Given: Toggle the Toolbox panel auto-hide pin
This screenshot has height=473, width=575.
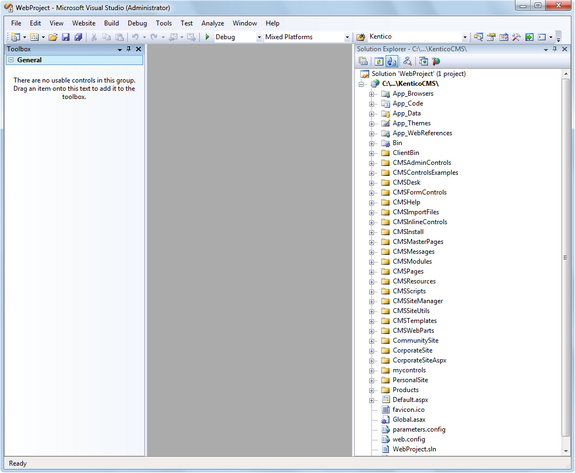Looking at the screenshot, I should (x=129, y=49).
